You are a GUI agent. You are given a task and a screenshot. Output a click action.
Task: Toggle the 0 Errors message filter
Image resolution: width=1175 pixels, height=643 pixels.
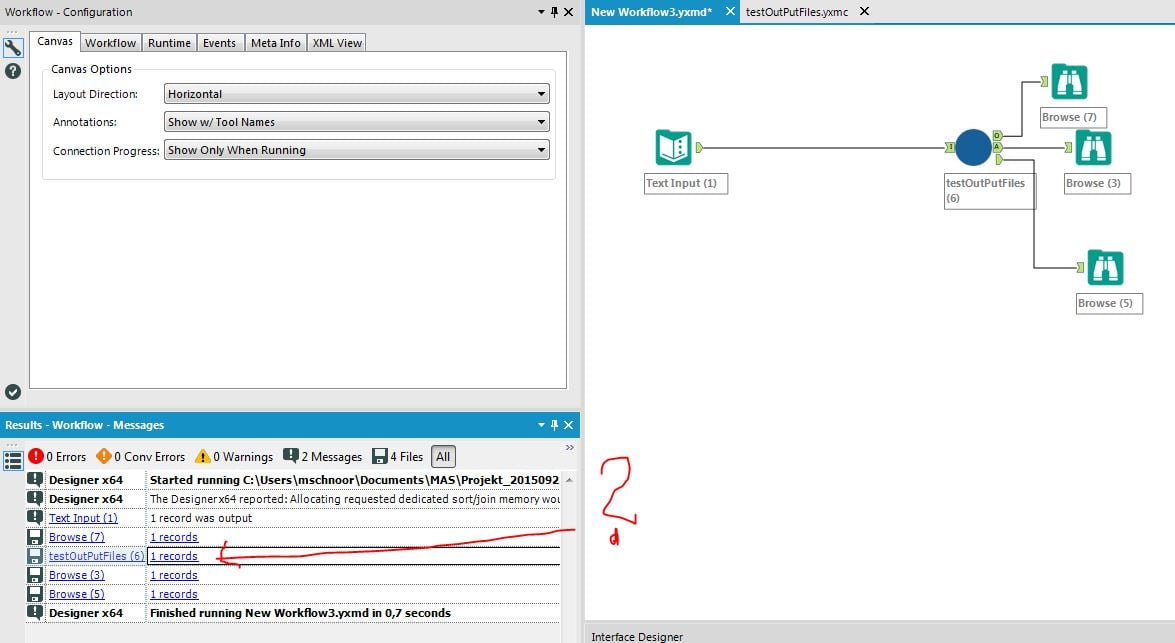pyautogui.click(x=58, y=456)
